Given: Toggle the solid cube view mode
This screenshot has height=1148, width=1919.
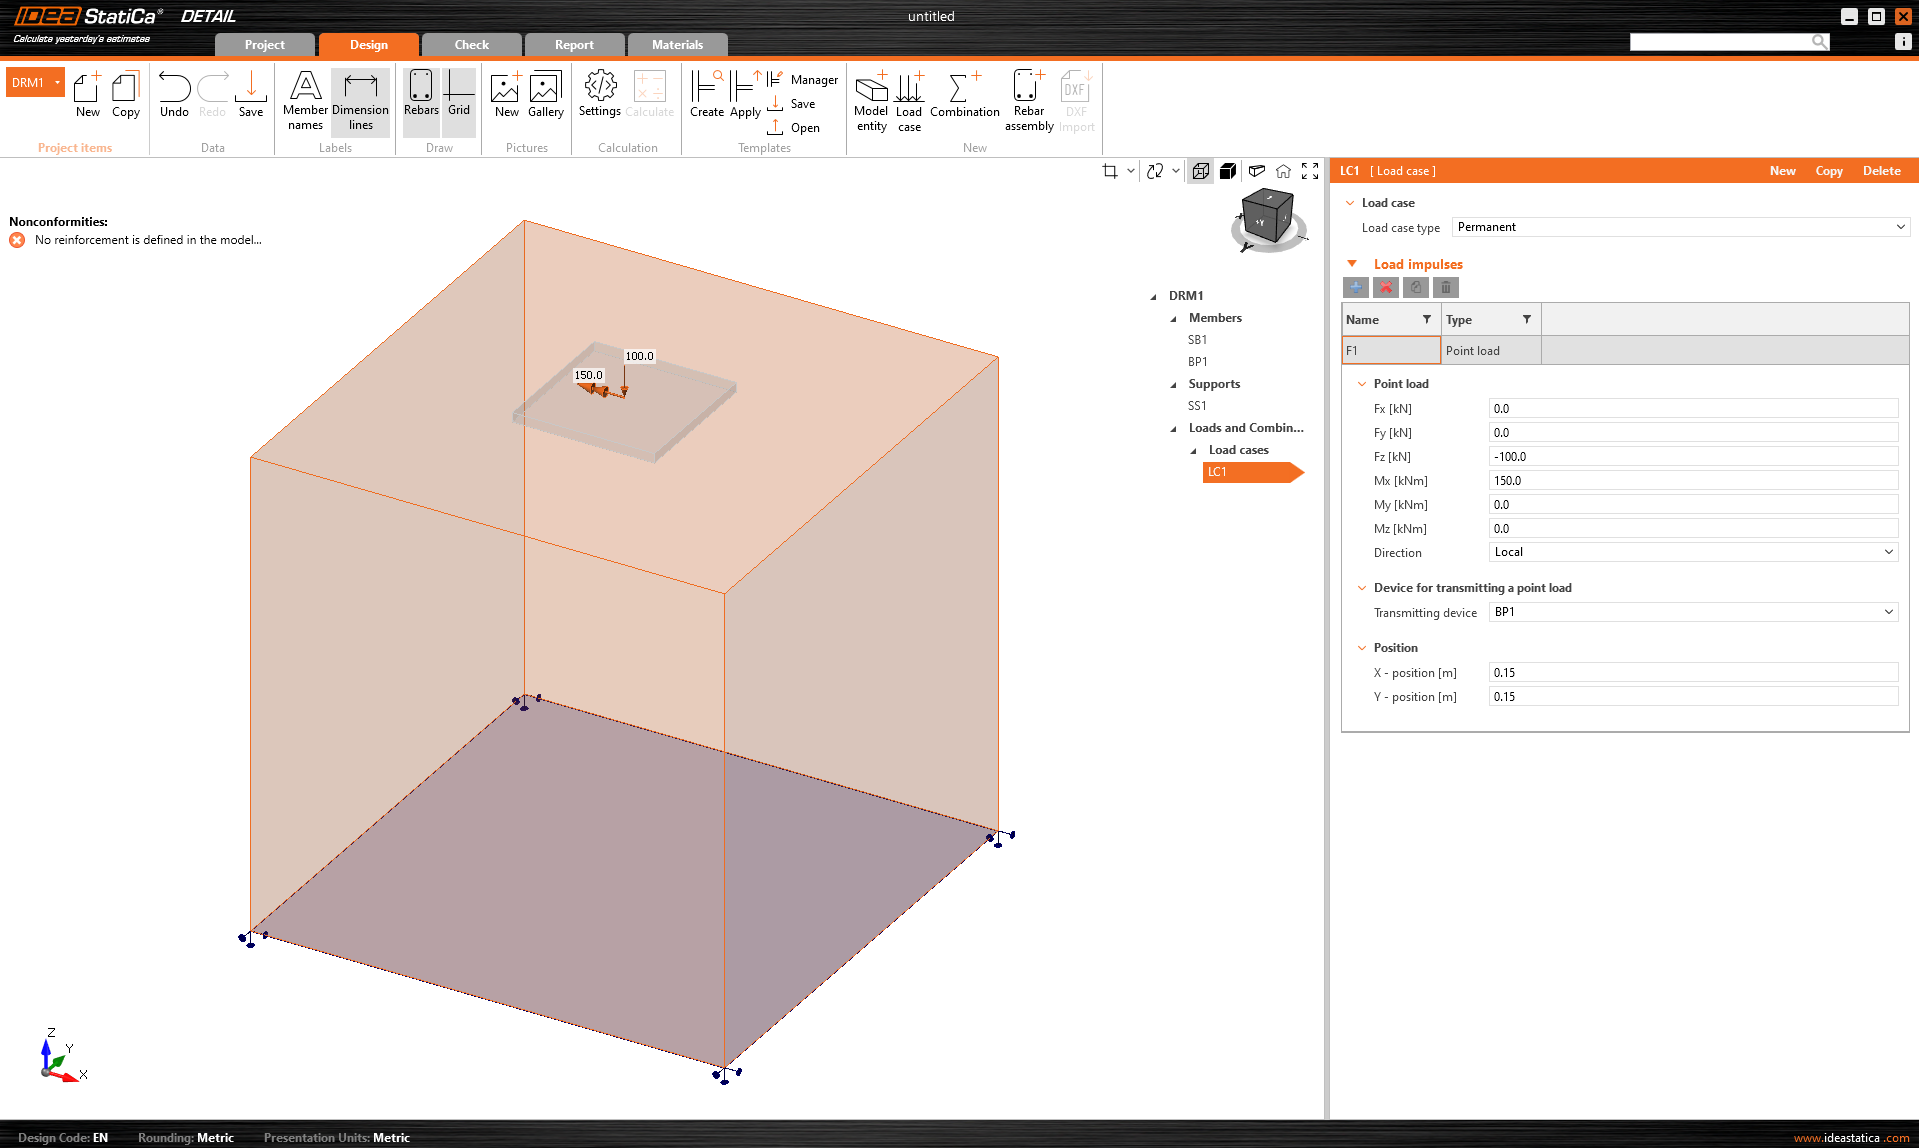Looking at the screenshot, I should click(1228, 170).
